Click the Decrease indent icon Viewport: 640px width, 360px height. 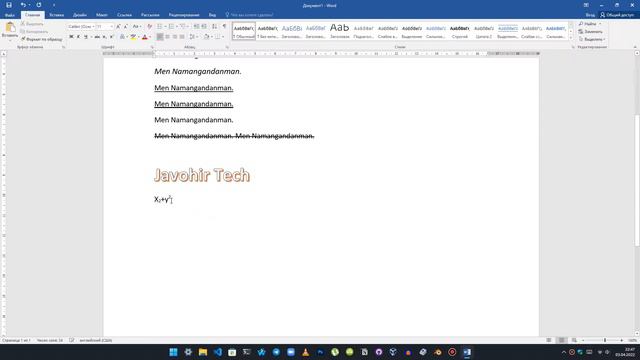pos(196,27)
